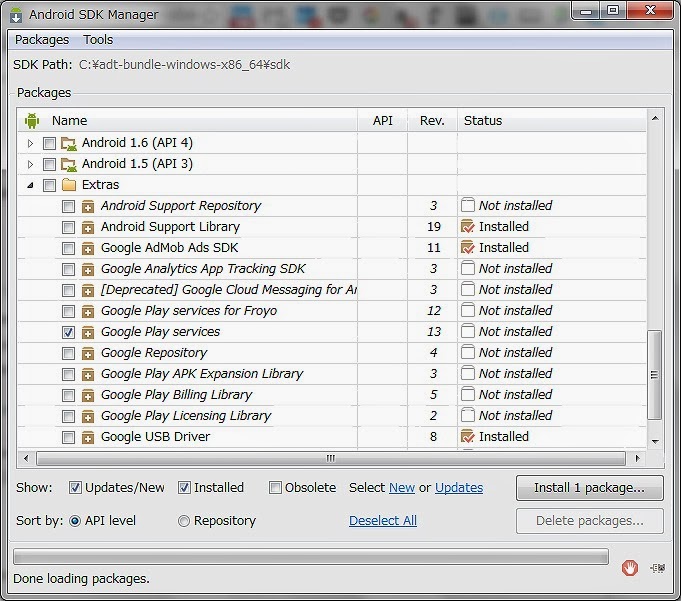Check the Google USB Driver checkbox
681x601 pixels.
click(68, 437)
